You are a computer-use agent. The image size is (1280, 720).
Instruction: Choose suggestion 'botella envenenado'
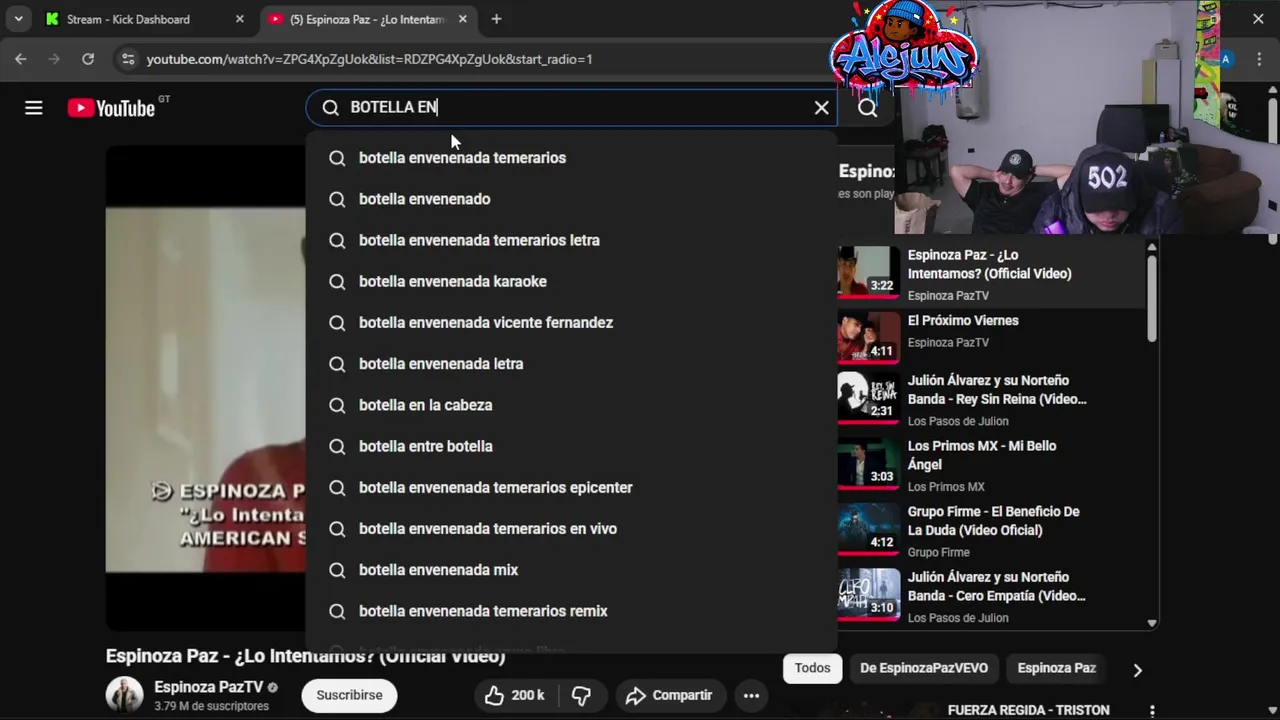point(570,199)
